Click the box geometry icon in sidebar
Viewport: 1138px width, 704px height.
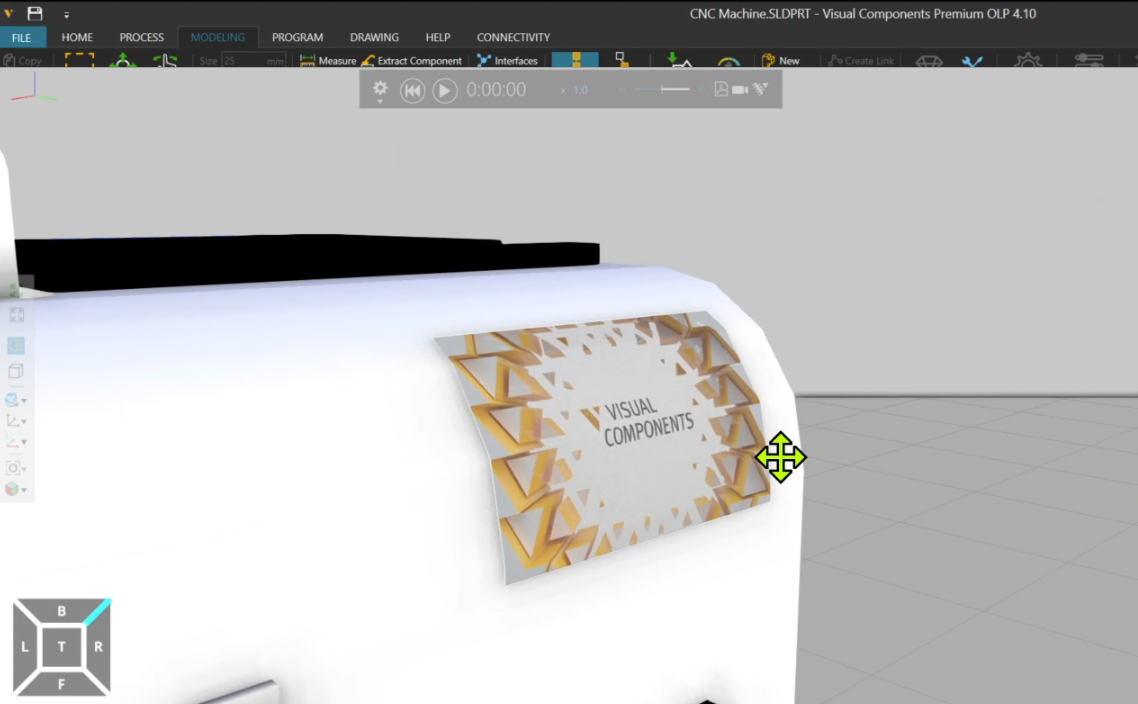[x=16, y=370]
